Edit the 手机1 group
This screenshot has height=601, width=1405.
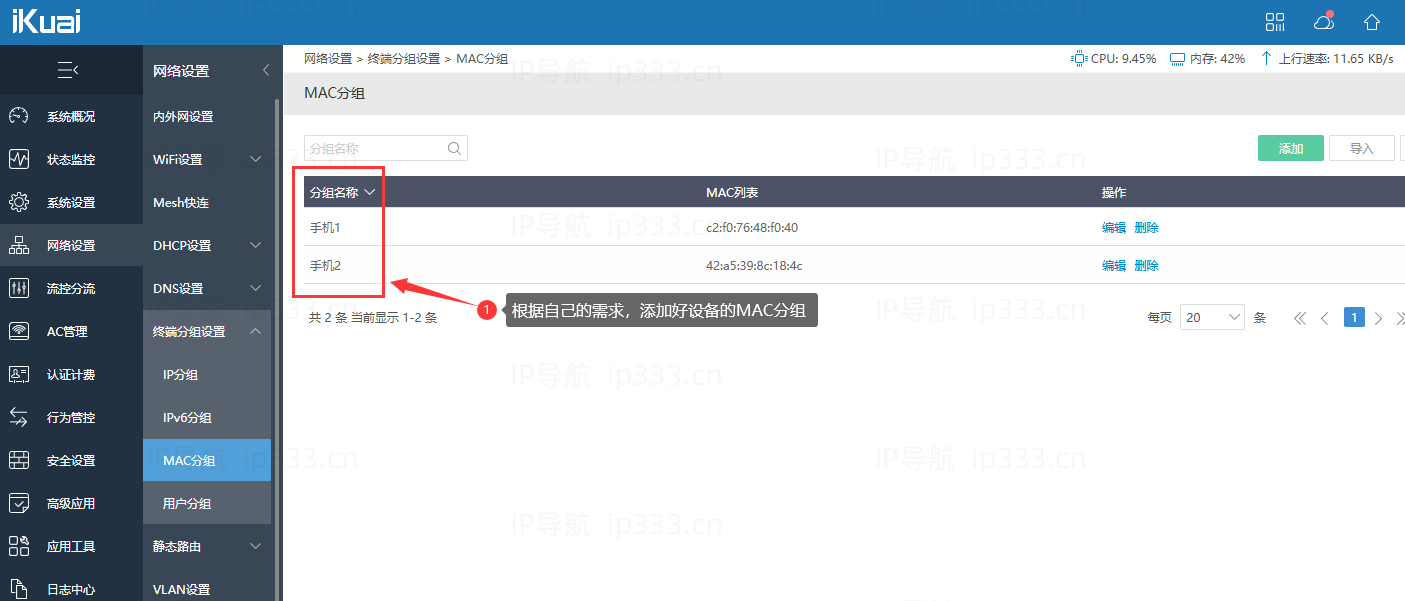(1114, 227)
